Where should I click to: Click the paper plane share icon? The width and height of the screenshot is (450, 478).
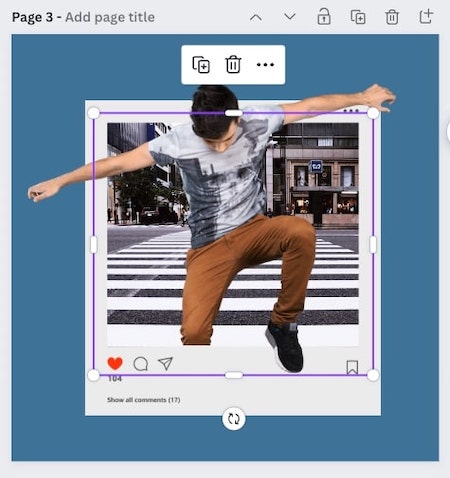pos(165,363)
